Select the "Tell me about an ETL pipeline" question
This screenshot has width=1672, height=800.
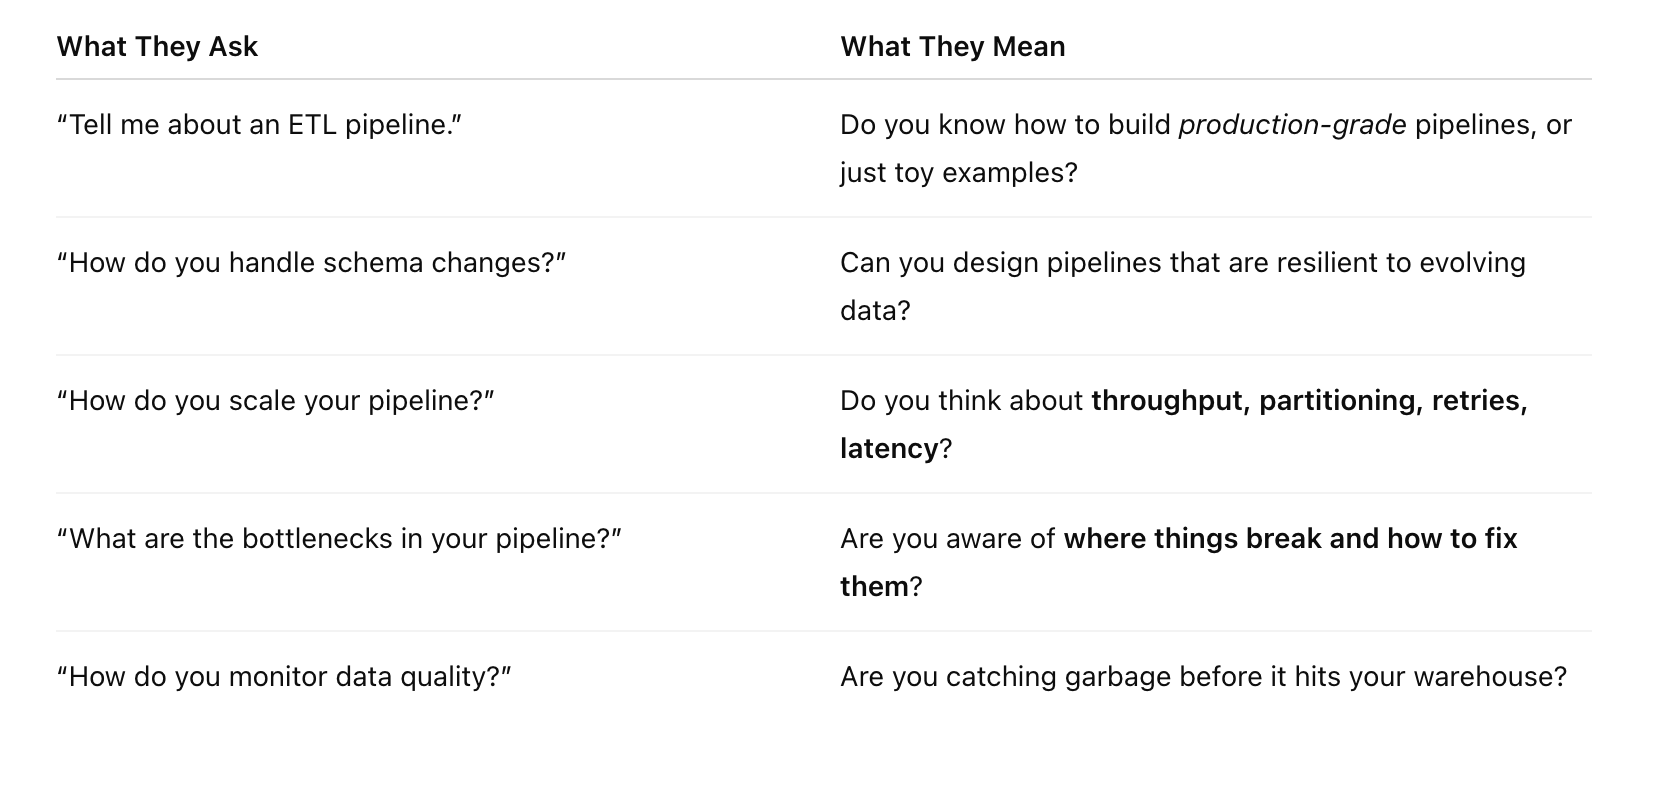259,125
